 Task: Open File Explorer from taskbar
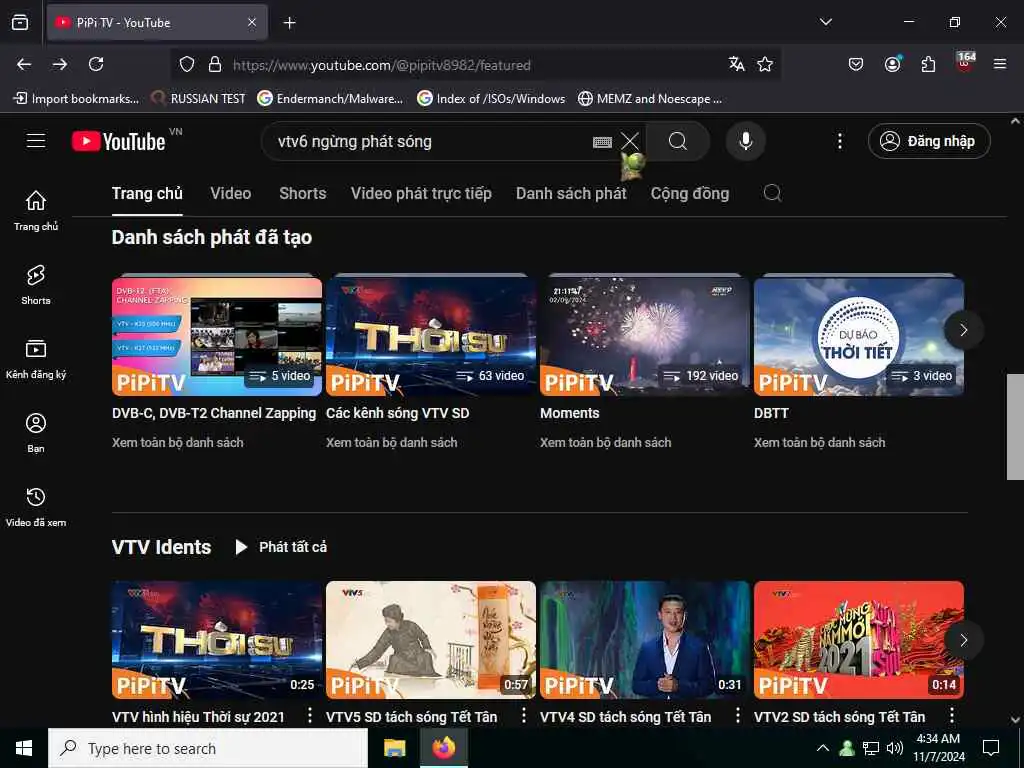394,748
